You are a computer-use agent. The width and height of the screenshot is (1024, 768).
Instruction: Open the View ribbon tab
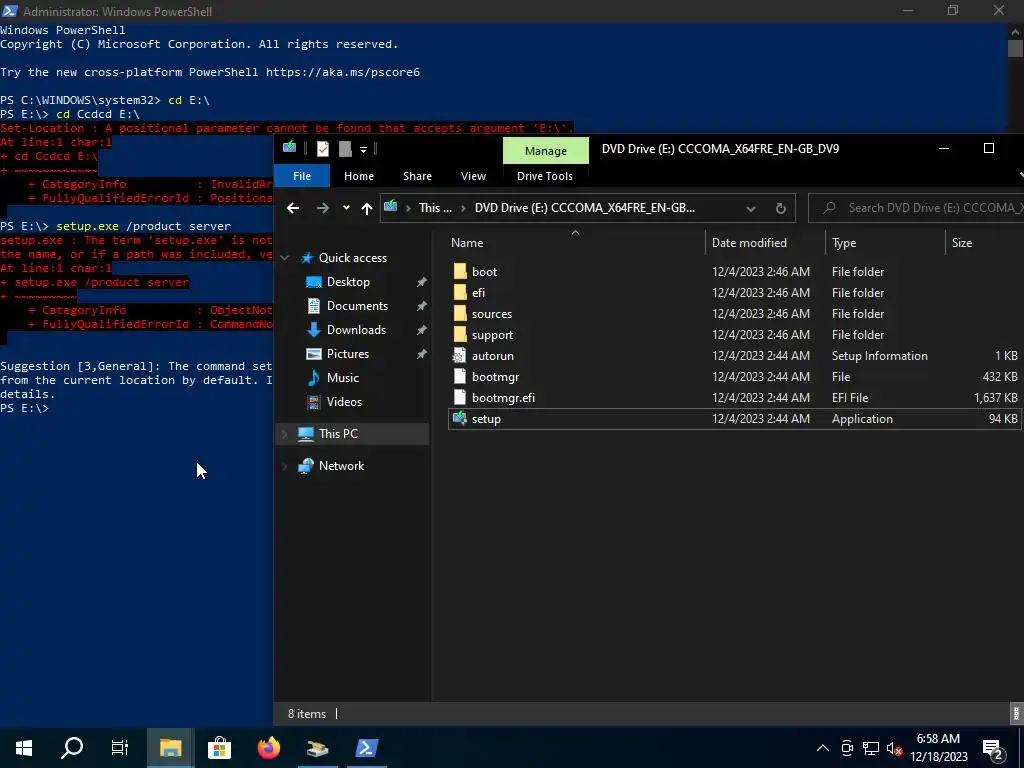473,176
